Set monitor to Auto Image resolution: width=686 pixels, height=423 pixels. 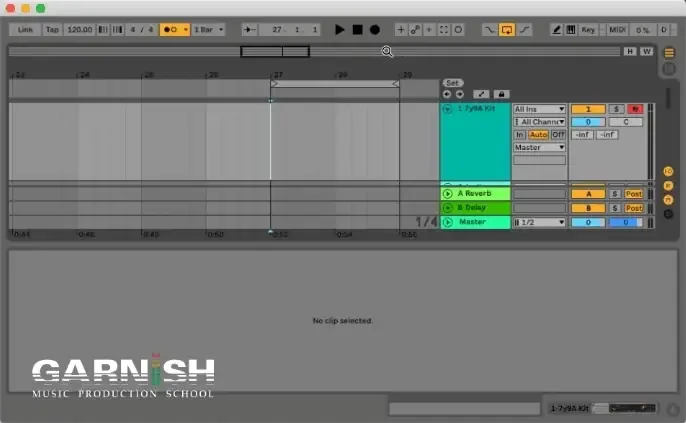coord(538,135)
